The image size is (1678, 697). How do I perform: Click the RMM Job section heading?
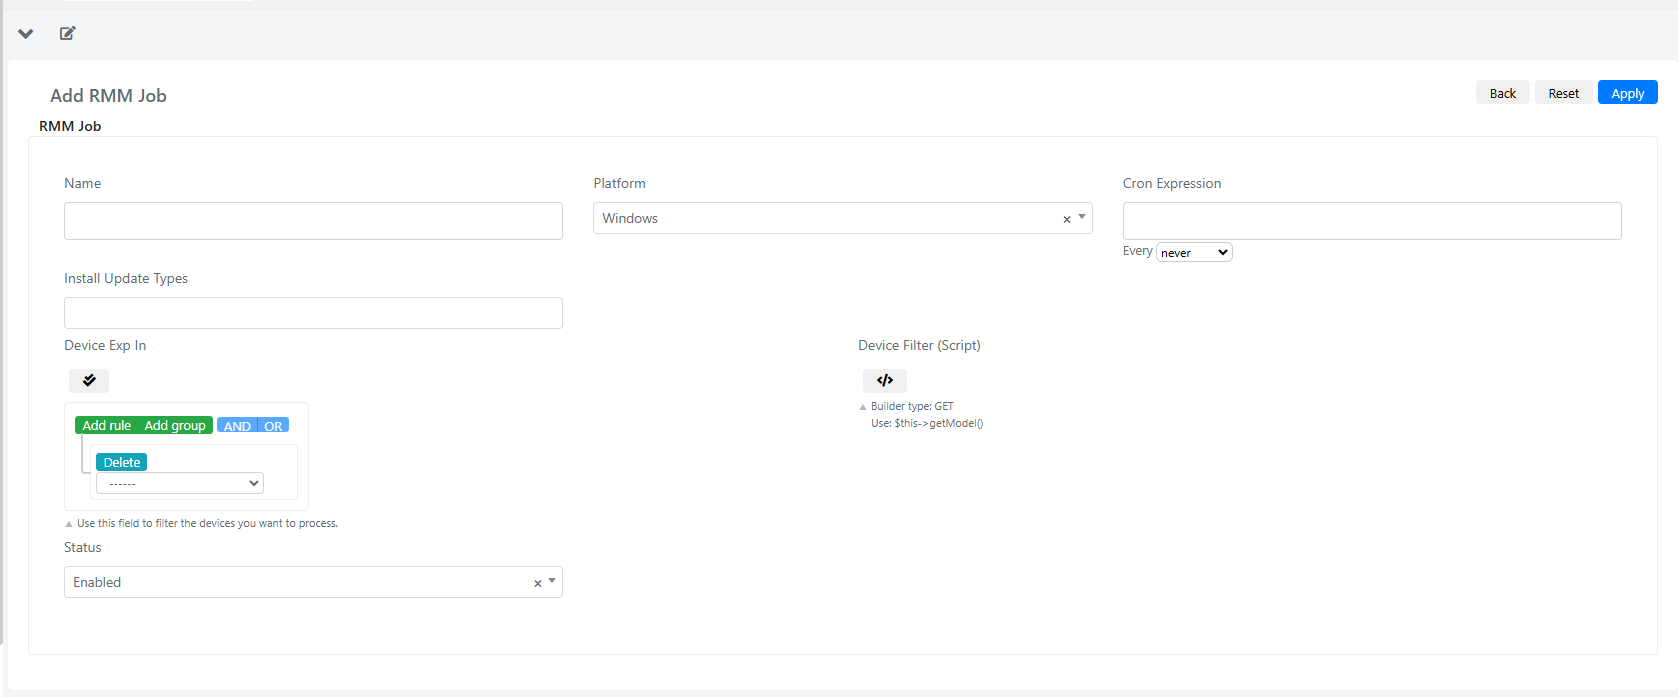[70, 126]
